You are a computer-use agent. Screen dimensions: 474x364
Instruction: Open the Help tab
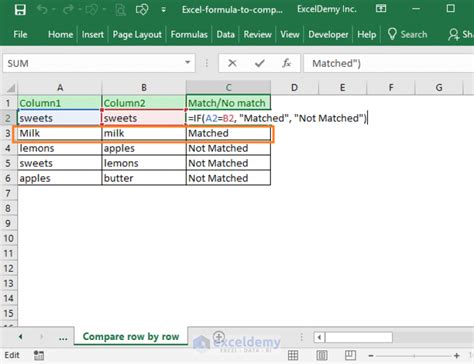click(x=367, y=34)
